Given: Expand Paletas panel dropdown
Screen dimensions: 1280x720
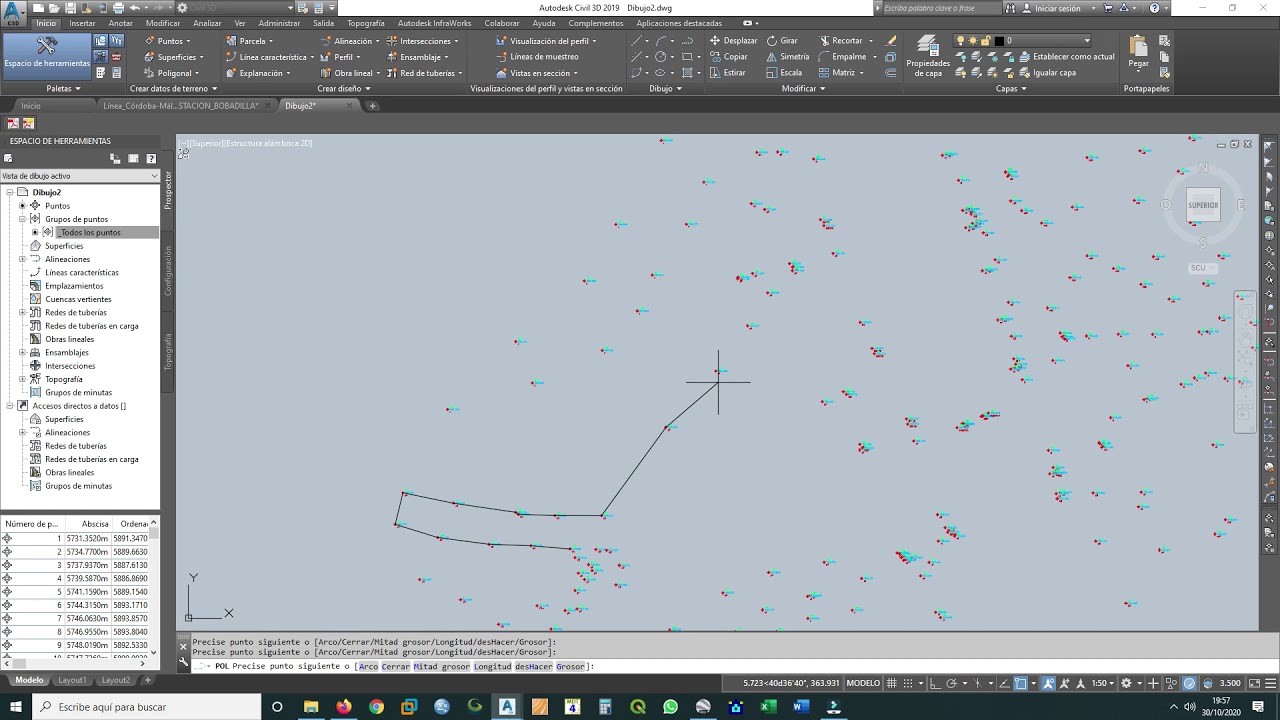Looking at the screenshot, I should pyautogui.click(x=63, y=89).
